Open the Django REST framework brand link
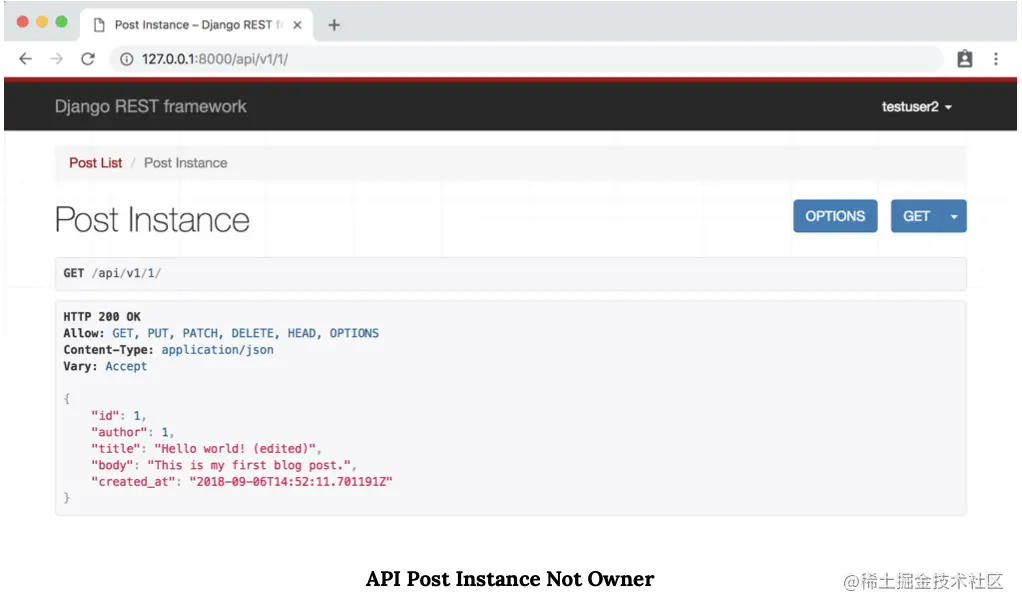Screen dimensions: 1022x610 coord(151,106)
